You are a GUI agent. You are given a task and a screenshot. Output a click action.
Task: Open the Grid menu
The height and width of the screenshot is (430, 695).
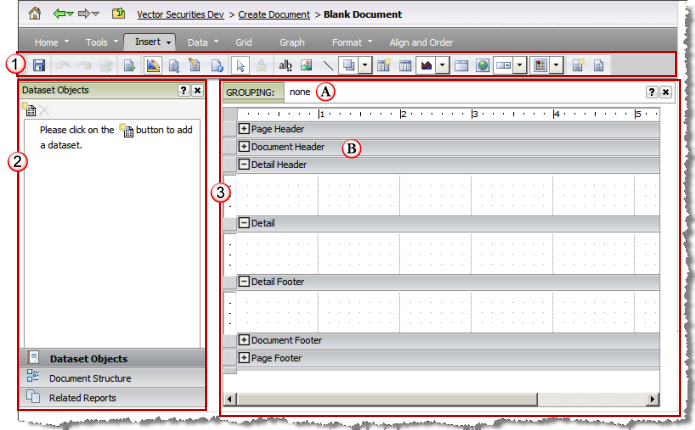(244, 43)
